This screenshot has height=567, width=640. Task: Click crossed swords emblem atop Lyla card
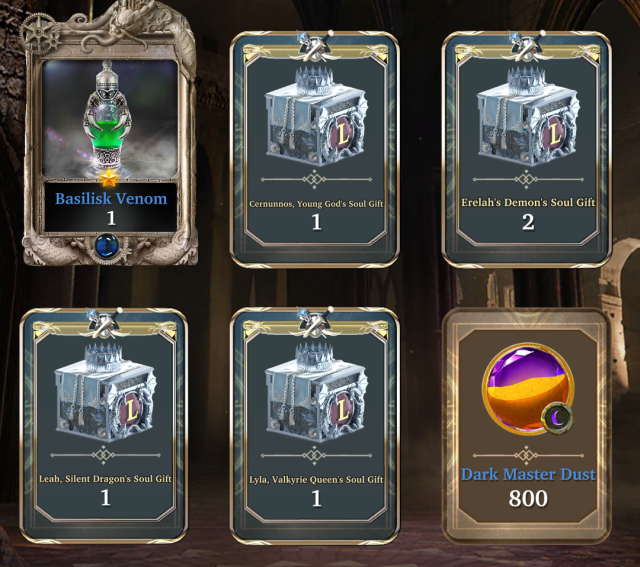(315, 323)
